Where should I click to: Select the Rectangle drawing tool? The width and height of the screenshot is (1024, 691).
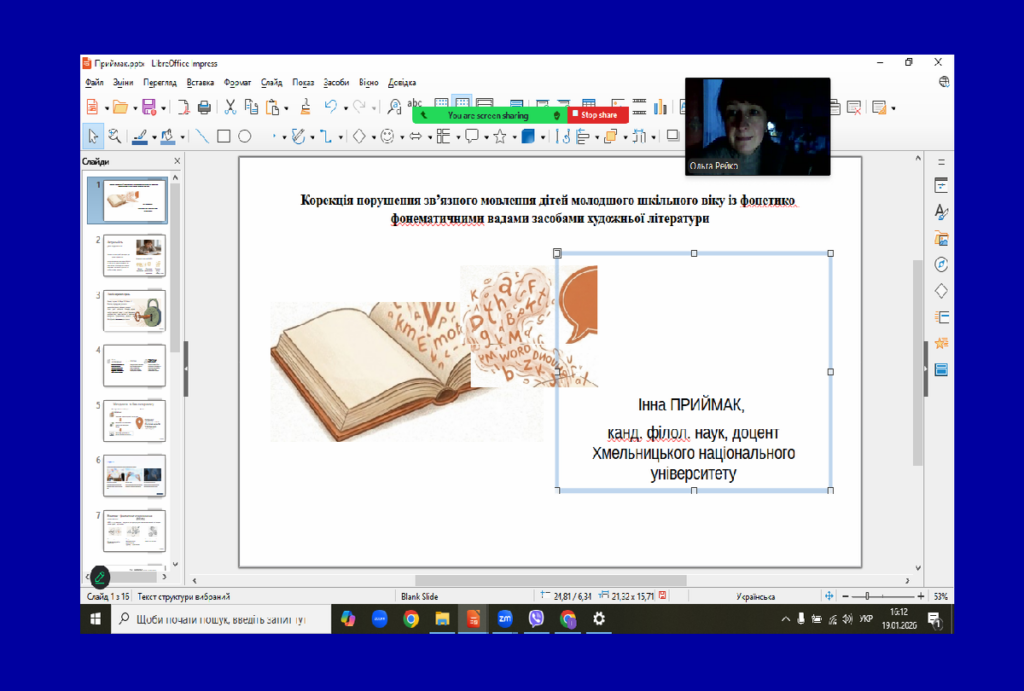[x=224, y=137]
